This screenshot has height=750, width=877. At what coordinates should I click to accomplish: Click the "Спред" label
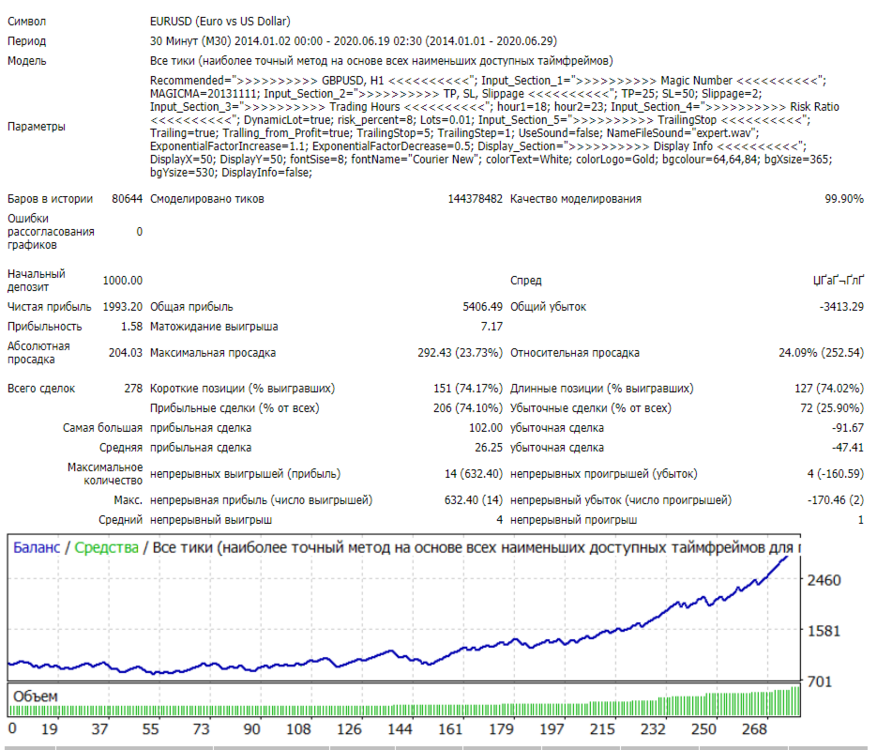point(526,280)
